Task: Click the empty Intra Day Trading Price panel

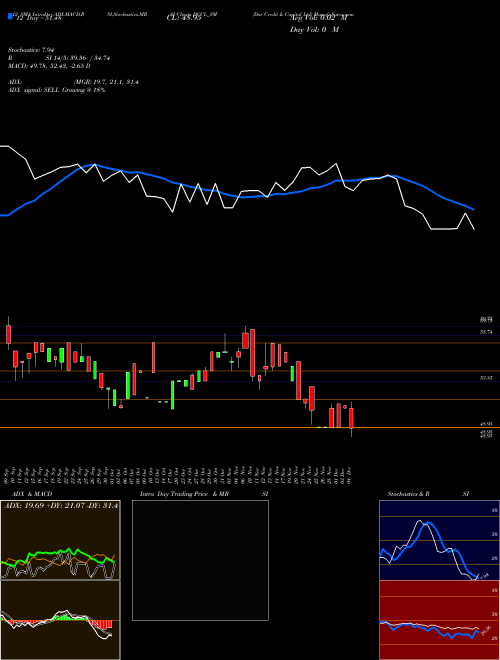Action: tap(200, 560)
